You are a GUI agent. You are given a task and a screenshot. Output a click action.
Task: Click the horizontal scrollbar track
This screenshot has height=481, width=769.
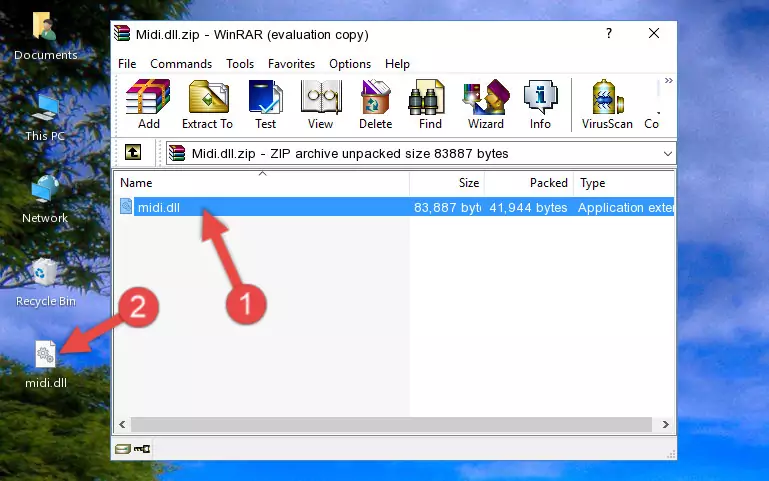click(x=391, y=424)
